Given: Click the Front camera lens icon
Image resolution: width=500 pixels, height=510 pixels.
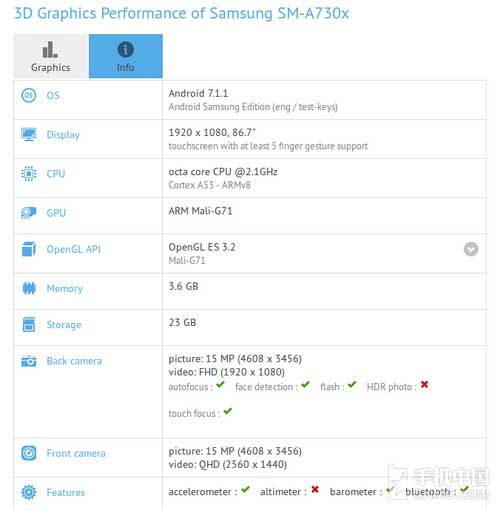Looking at the screenshot, I should point(29,453).
